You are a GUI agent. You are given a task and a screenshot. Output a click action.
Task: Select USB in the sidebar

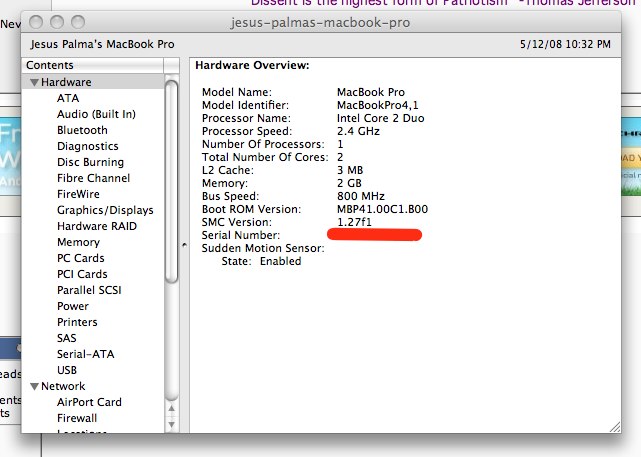coord(67,370)
